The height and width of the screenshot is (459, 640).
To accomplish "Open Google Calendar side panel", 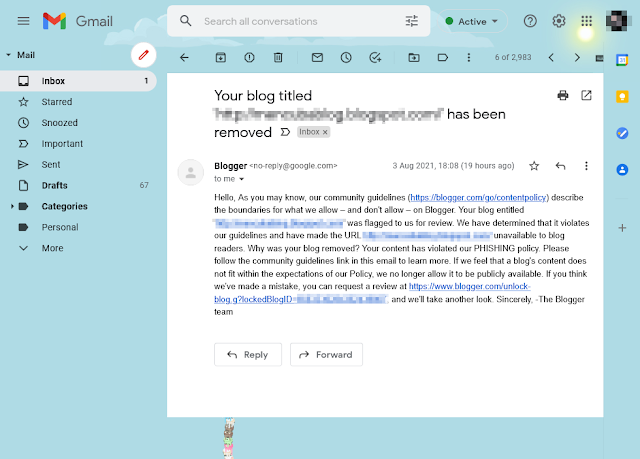I will 622,60.
